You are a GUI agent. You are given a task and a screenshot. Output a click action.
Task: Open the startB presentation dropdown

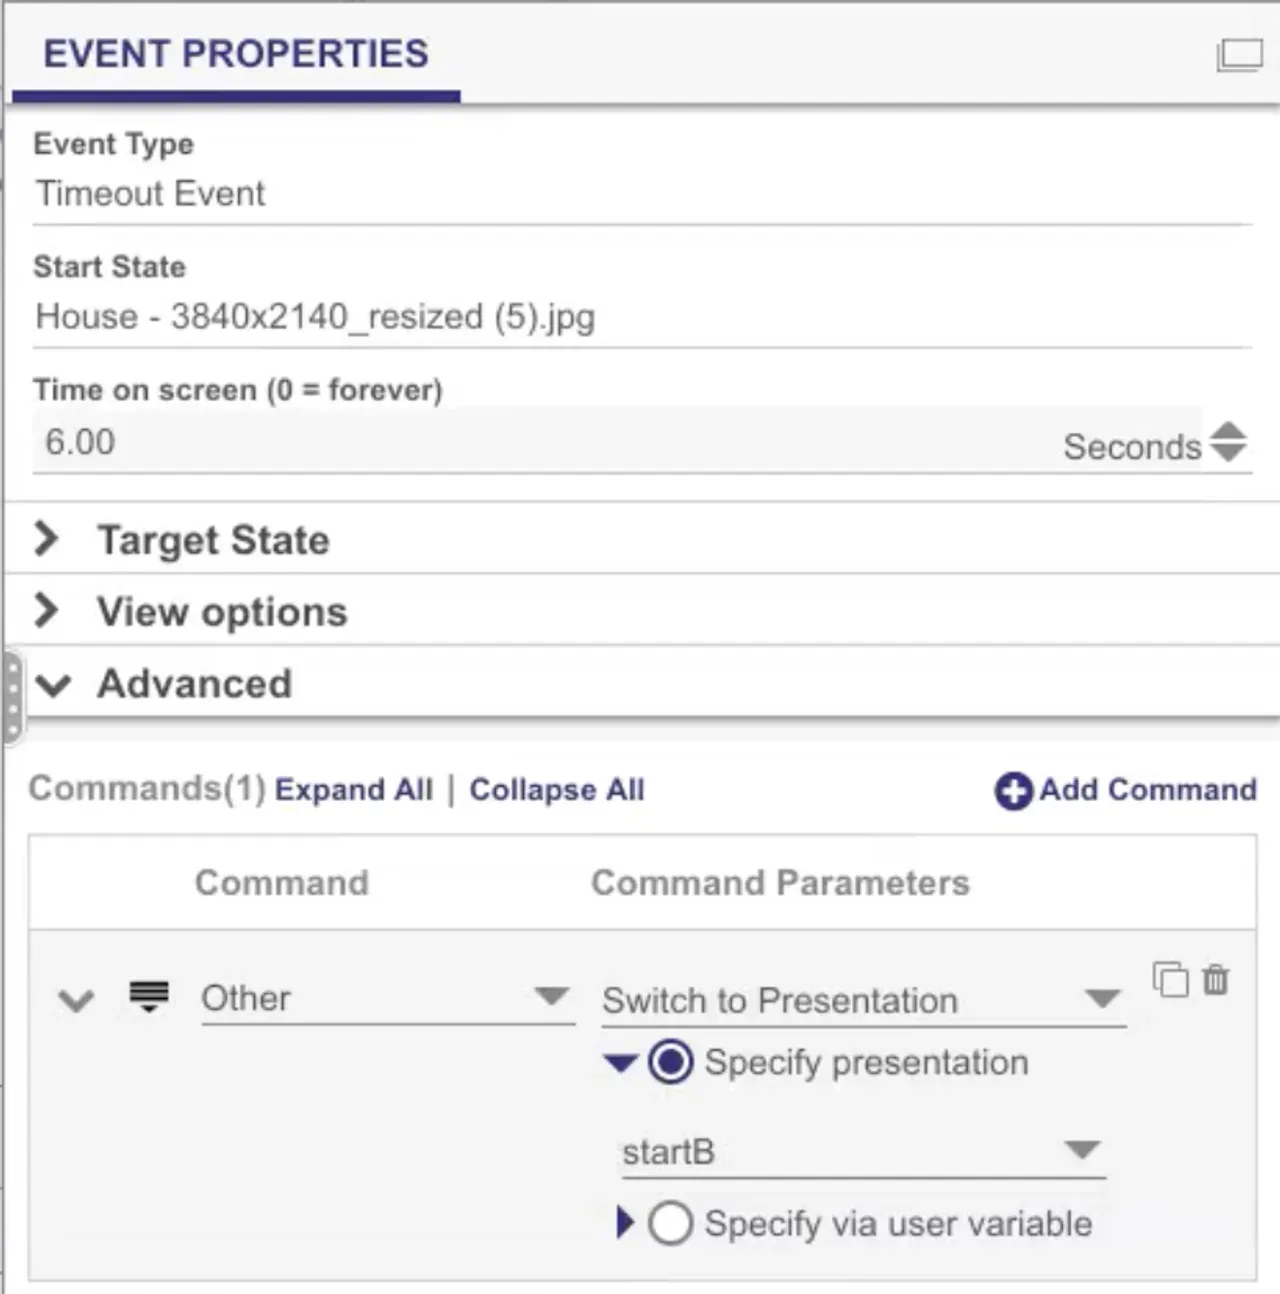[x=863, y=1152]
